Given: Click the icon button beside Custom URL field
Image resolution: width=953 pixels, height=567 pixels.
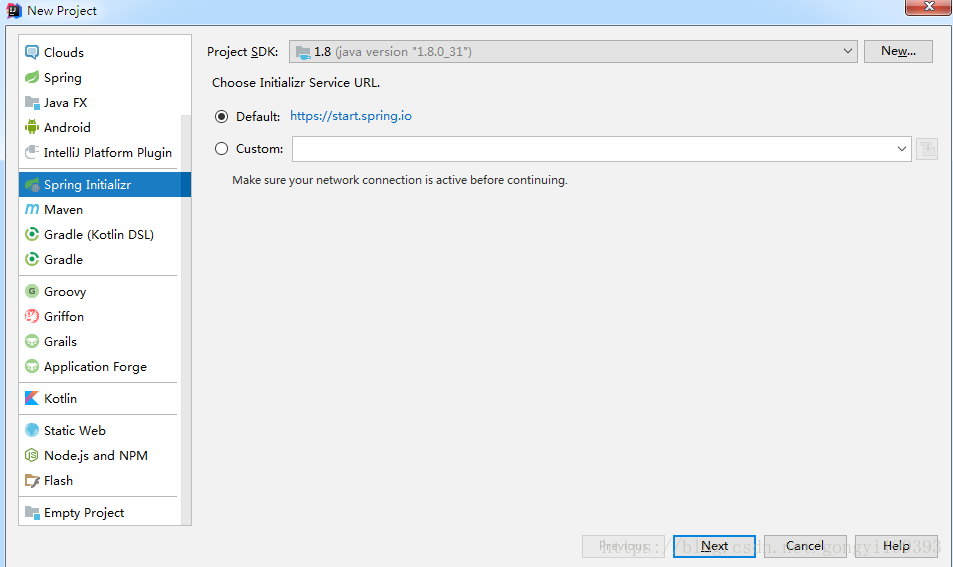Looking at the screenshot, I should 927,149.
